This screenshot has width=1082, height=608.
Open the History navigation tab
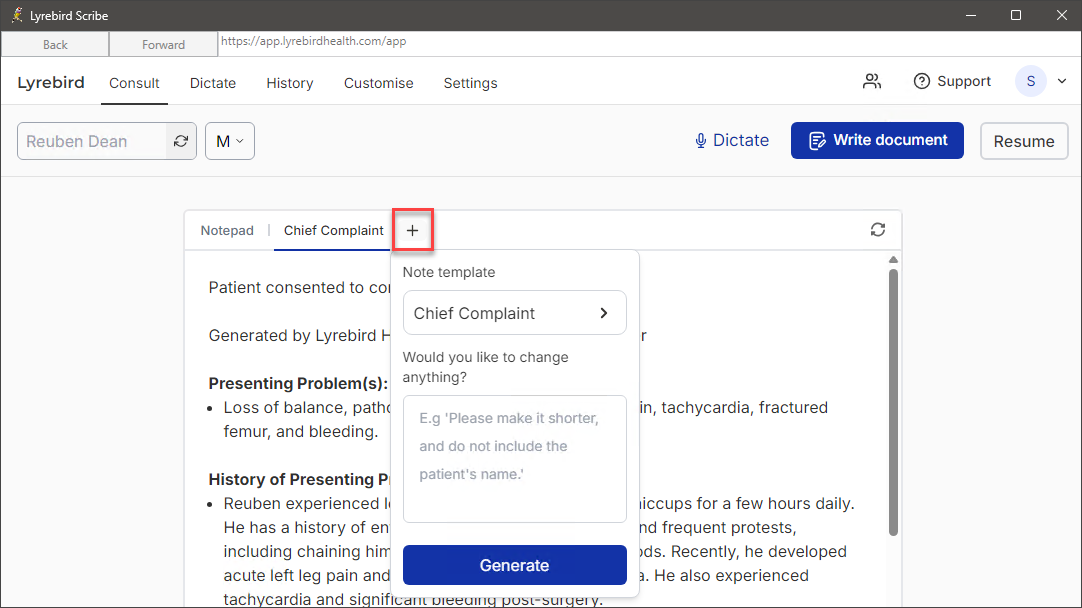click(x=290, y=83)
